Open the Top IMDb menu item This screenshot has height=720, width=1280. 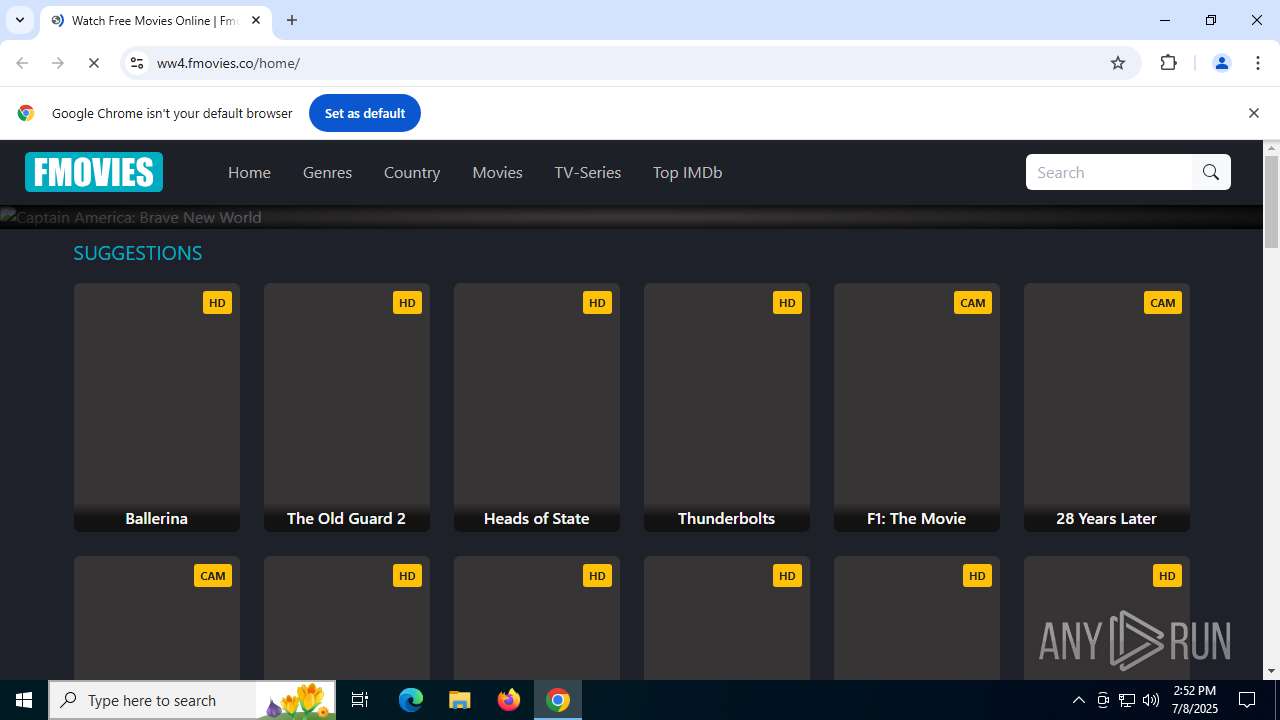pos(687,172)
